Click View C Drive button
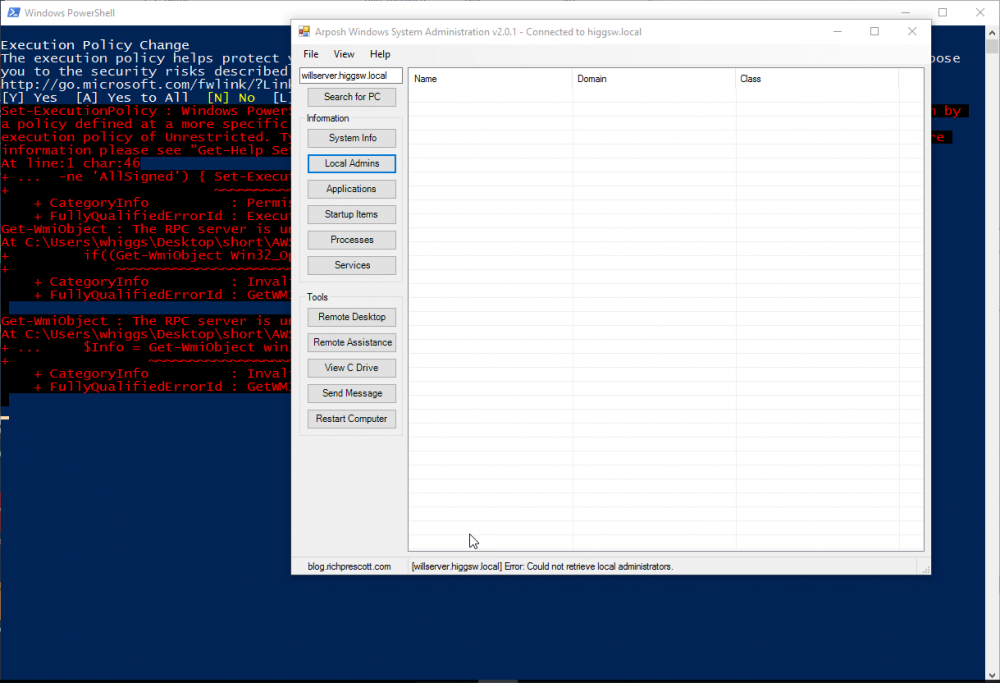The width and height of the screenshot is (1000, 683). click(351, 368)
